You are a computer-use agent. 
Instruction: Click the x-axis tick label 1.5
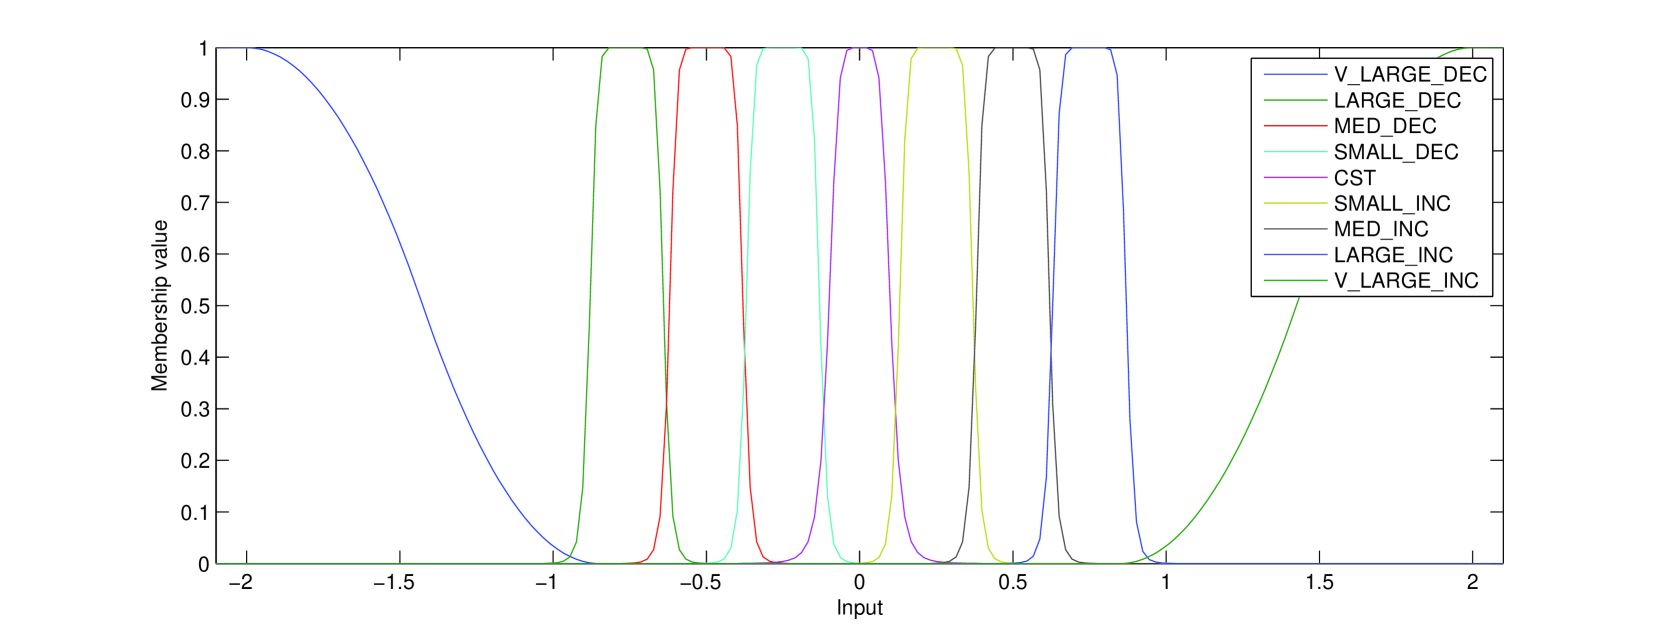pyautogui.click(x=1319, y=583)
